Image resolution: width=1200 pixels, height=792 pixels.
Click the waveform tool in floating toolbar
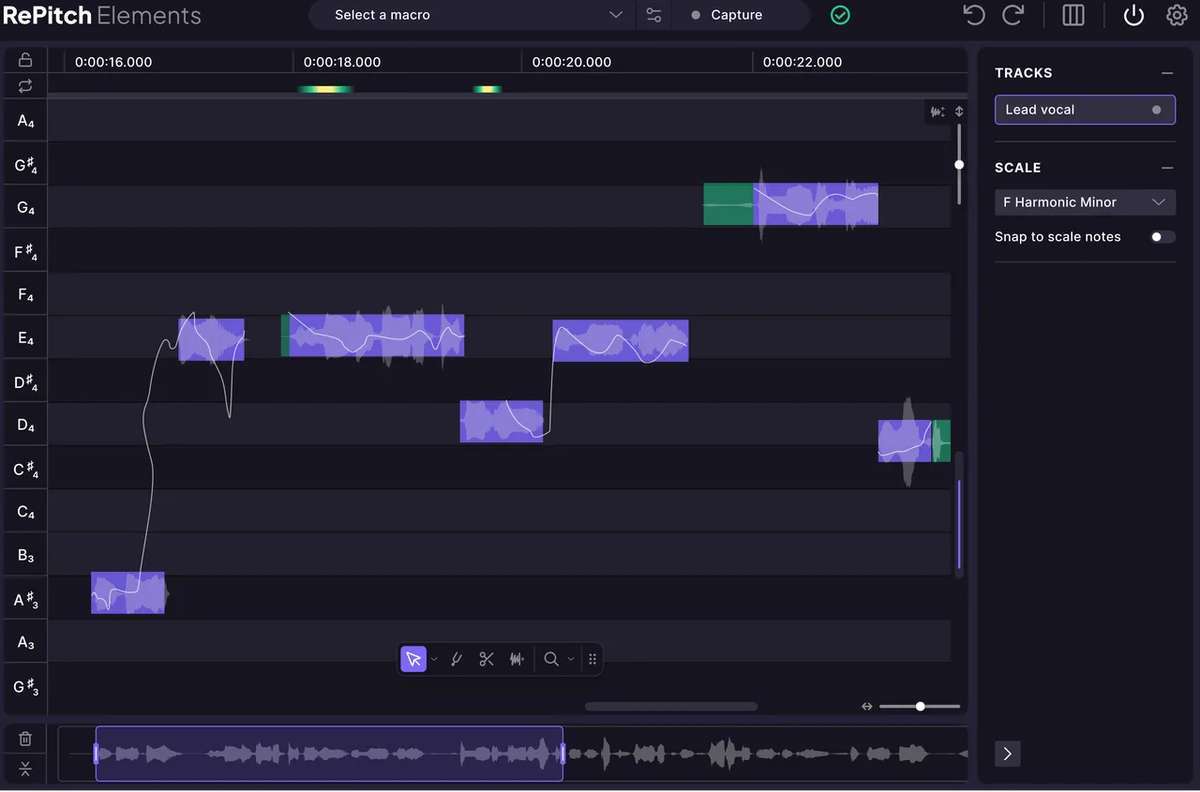pos(517,659)
